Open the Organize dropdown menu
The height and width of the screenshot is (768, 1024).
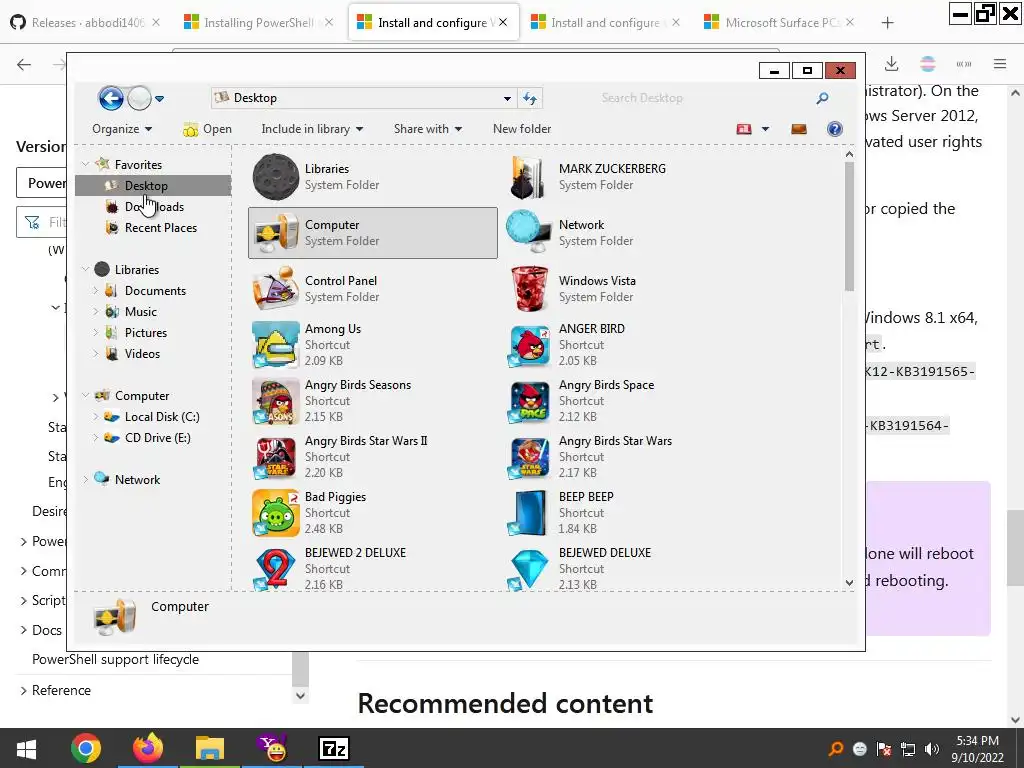(x=122, y=129)
